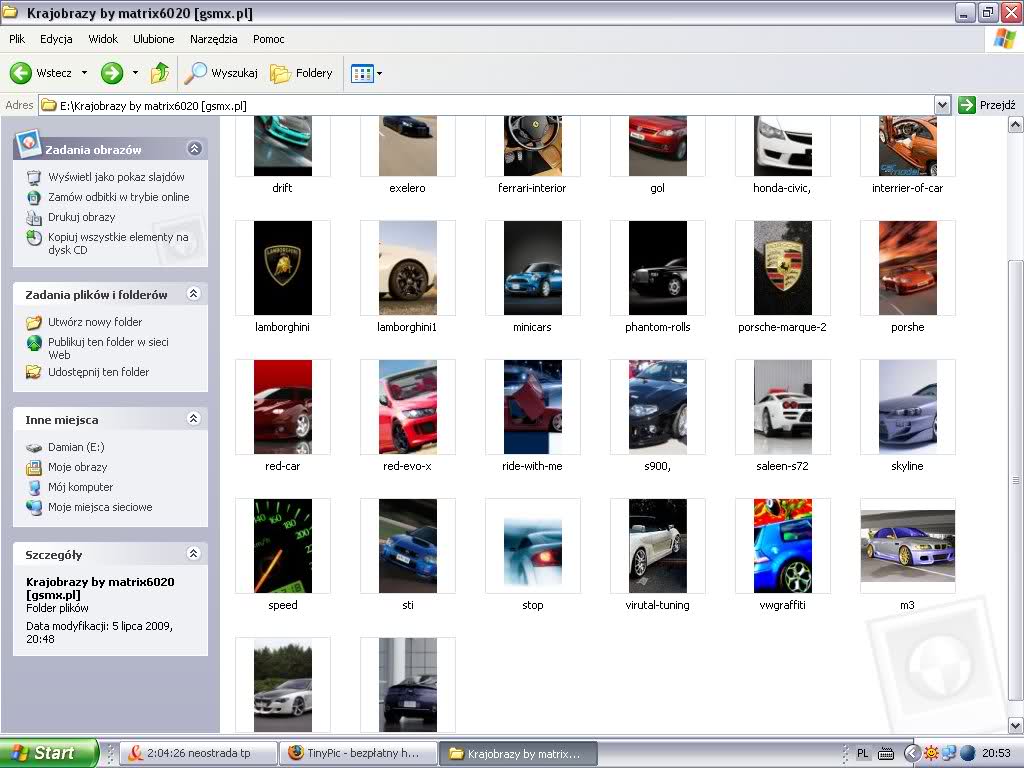Open Mój komputer from Inne miejsca
The height and width of the screenshot is (768, 1024).
pyautogui.click(x=80, y=487)
